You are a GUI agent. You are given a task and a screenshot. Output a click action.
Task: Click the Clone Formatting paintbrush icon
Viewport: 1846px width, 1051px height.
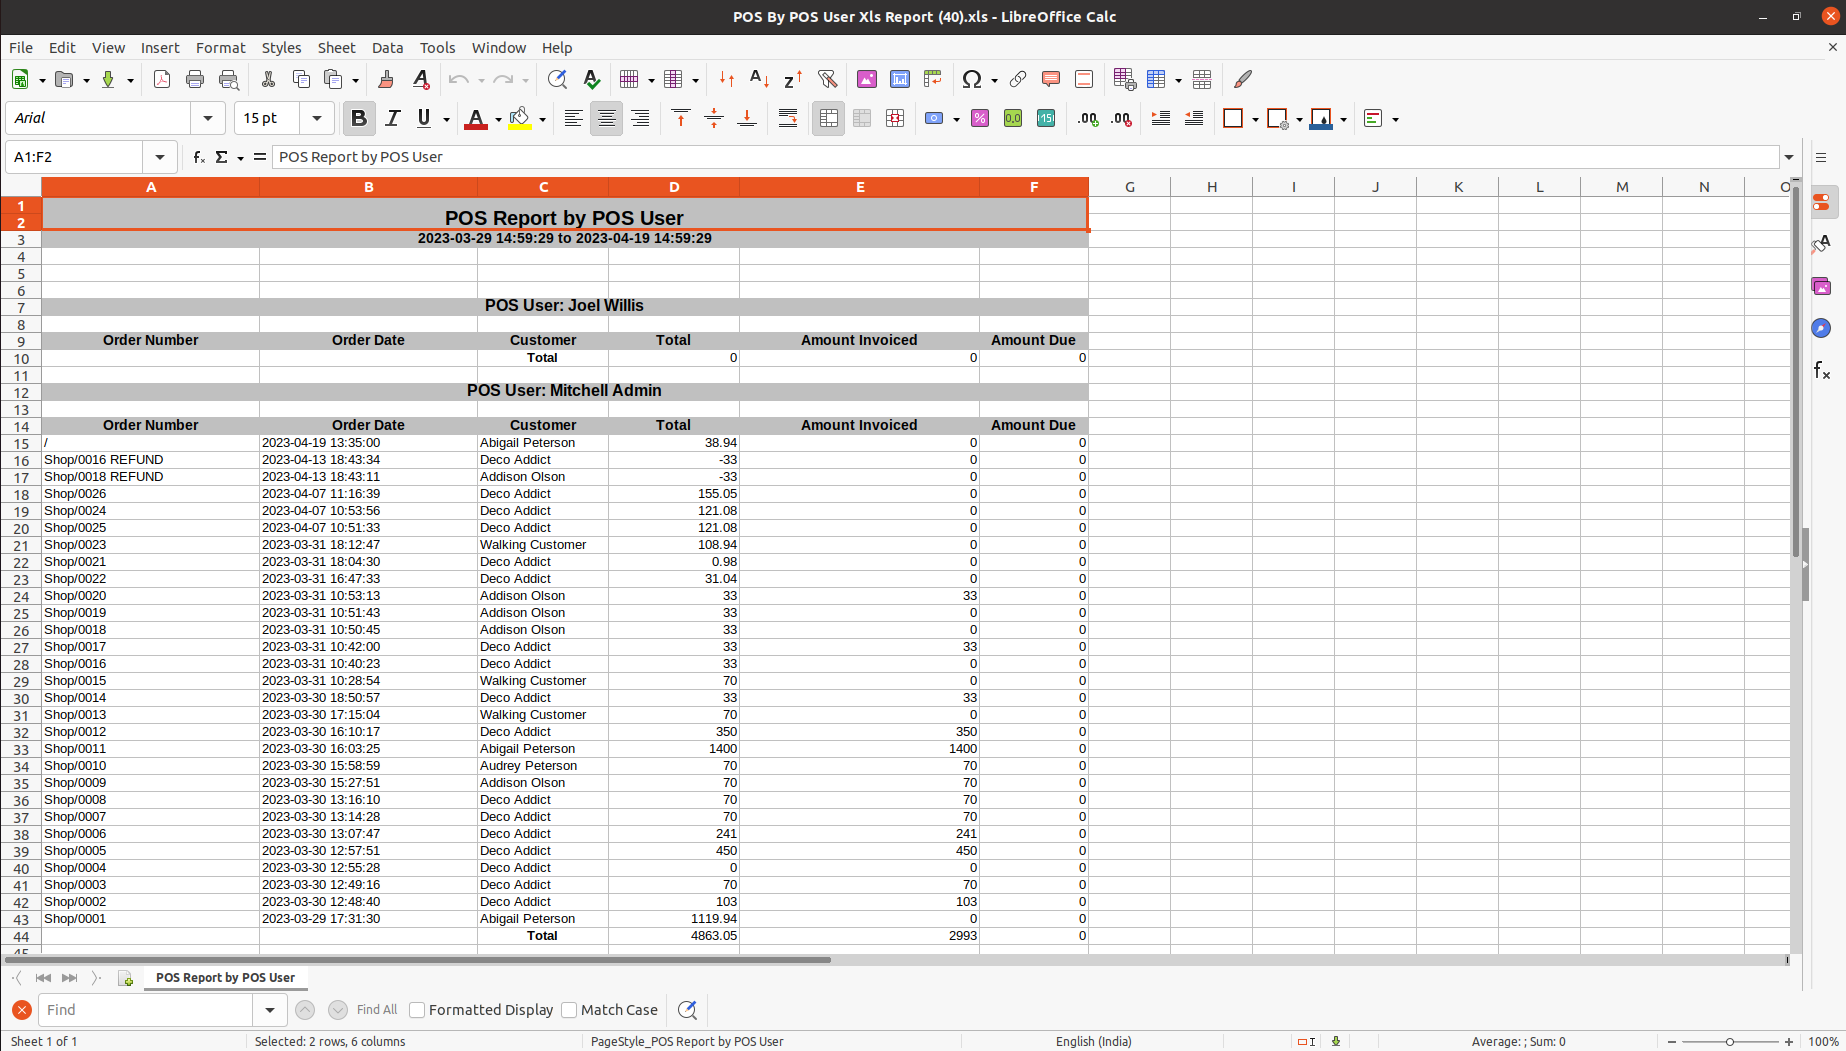386,79
